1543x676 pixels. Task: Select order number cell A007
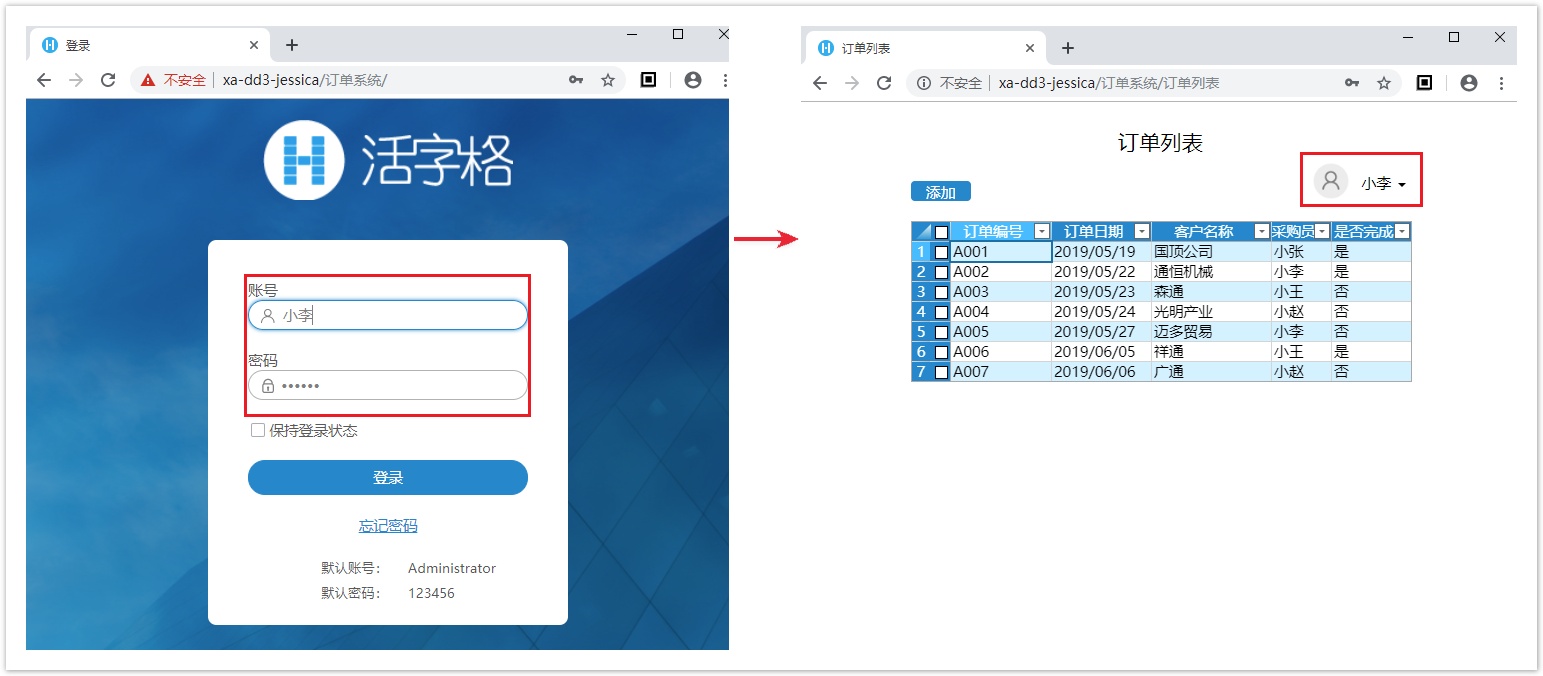click(x=1001, y=372)
